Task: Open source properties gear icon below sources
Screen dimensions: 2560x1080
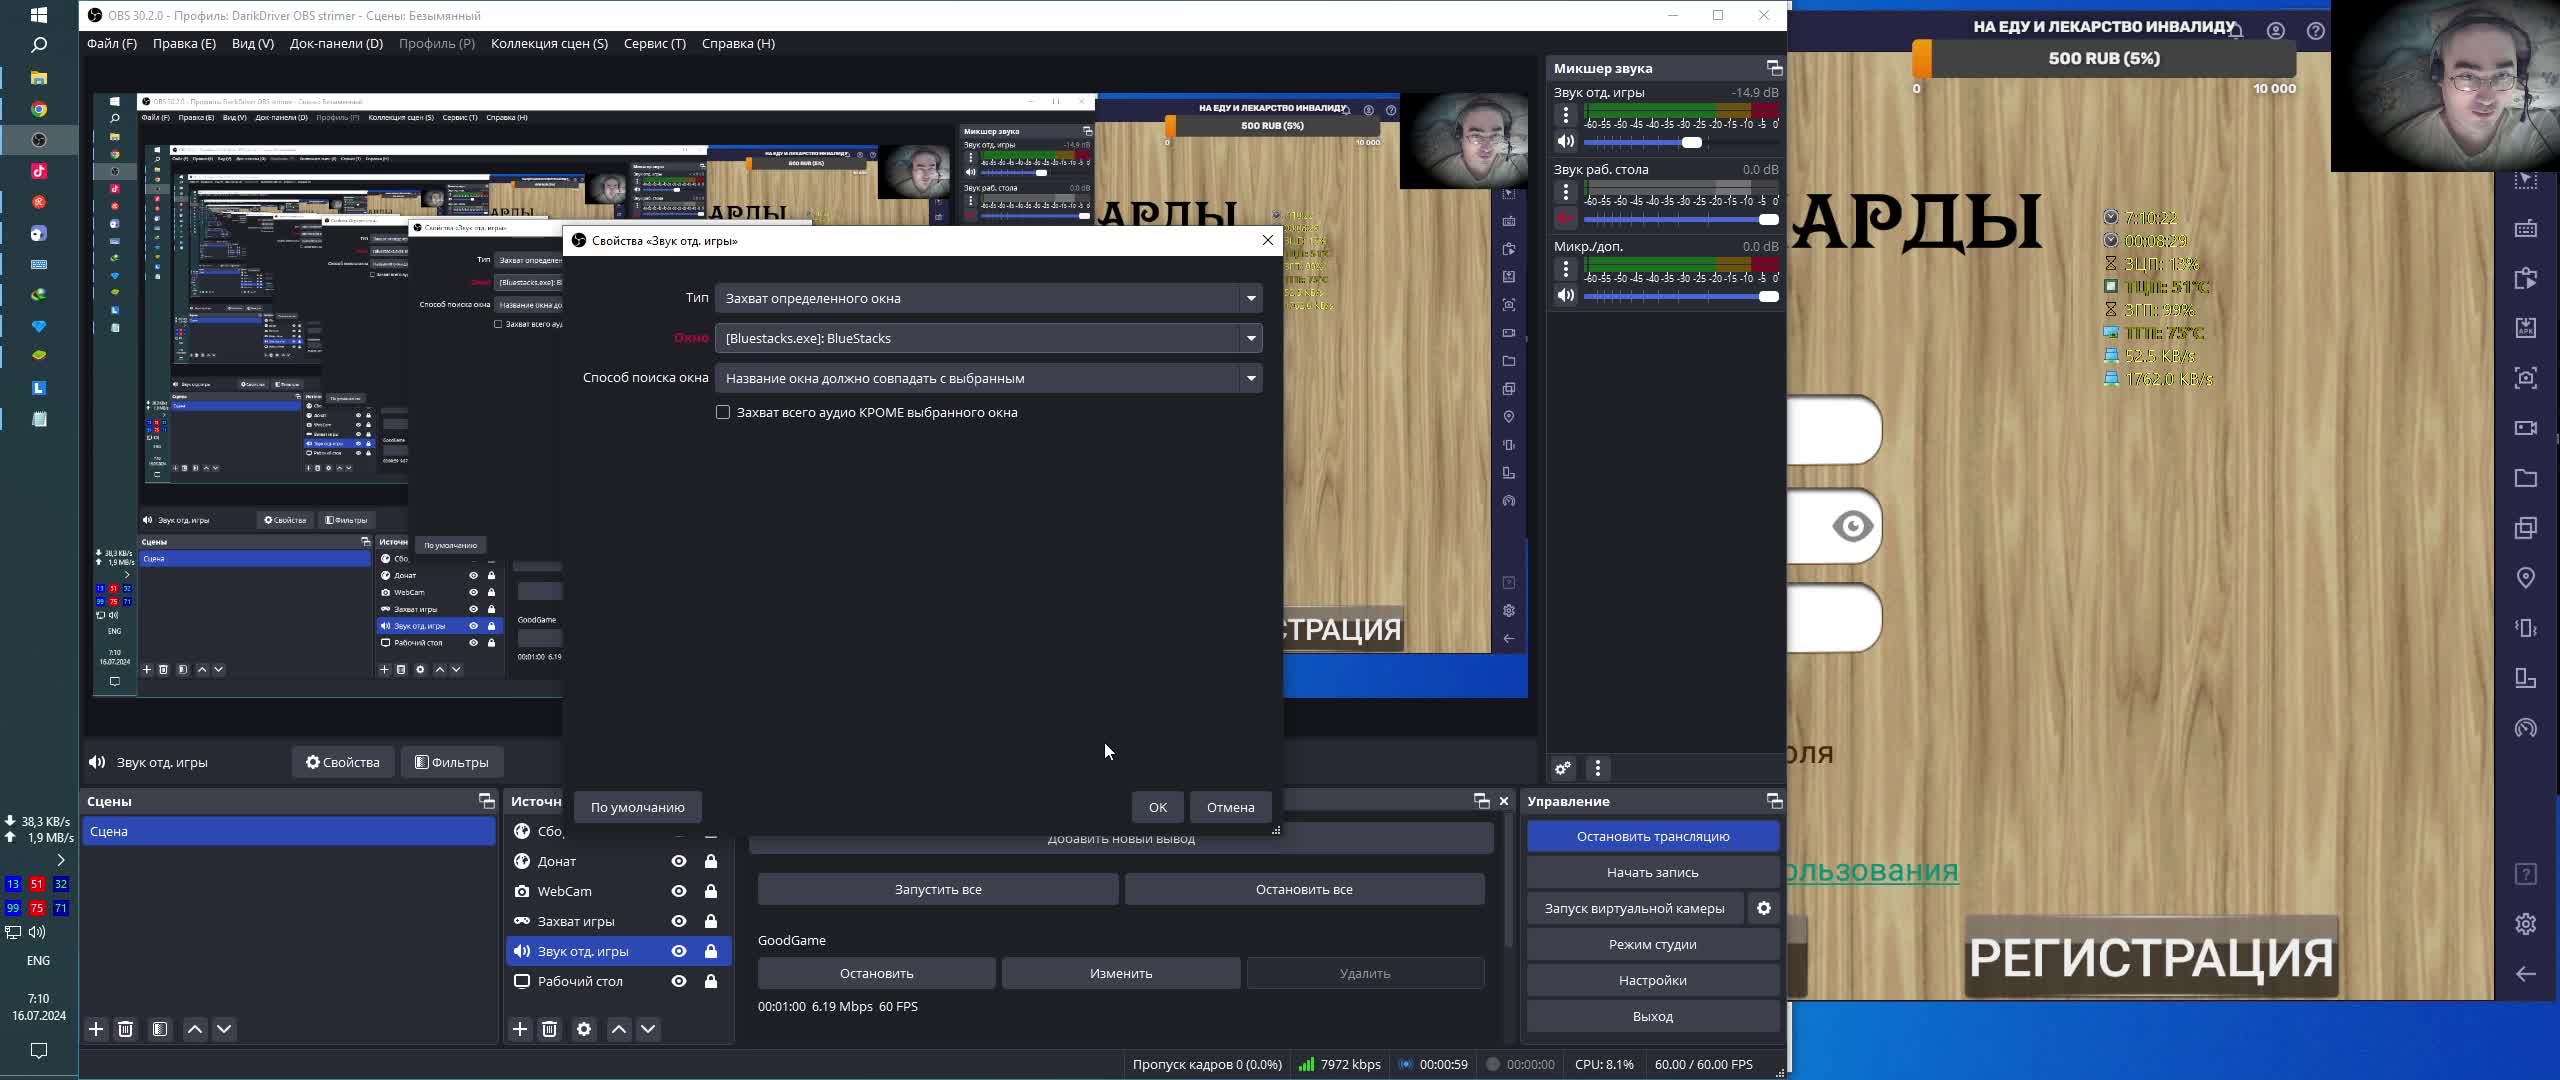Action: pyautogui.click(x=584, y=1029)
